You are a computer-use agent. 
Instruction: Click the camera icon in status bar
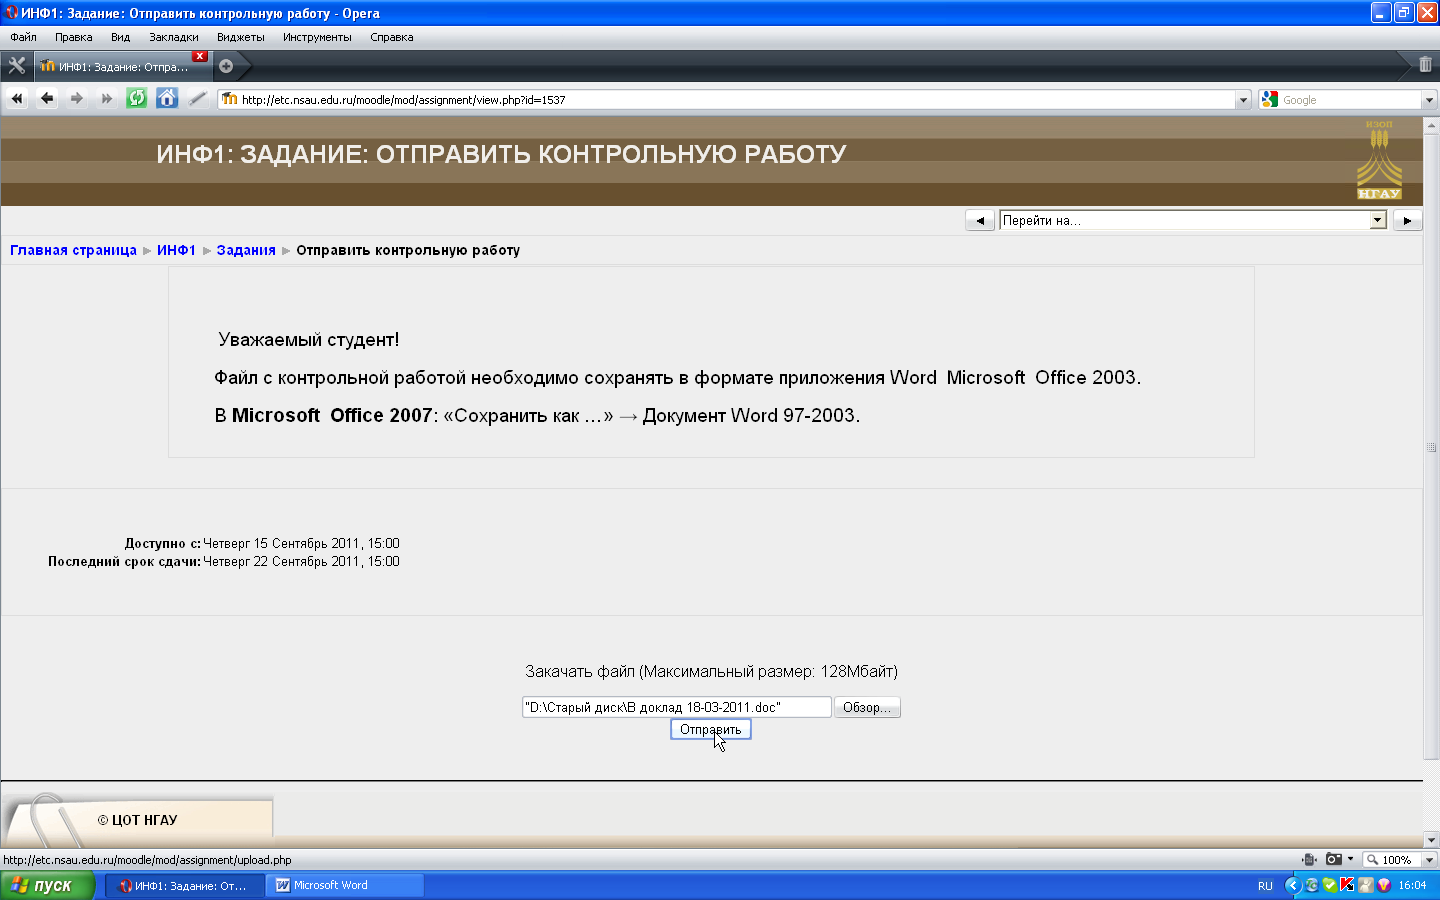point(1333,859)
